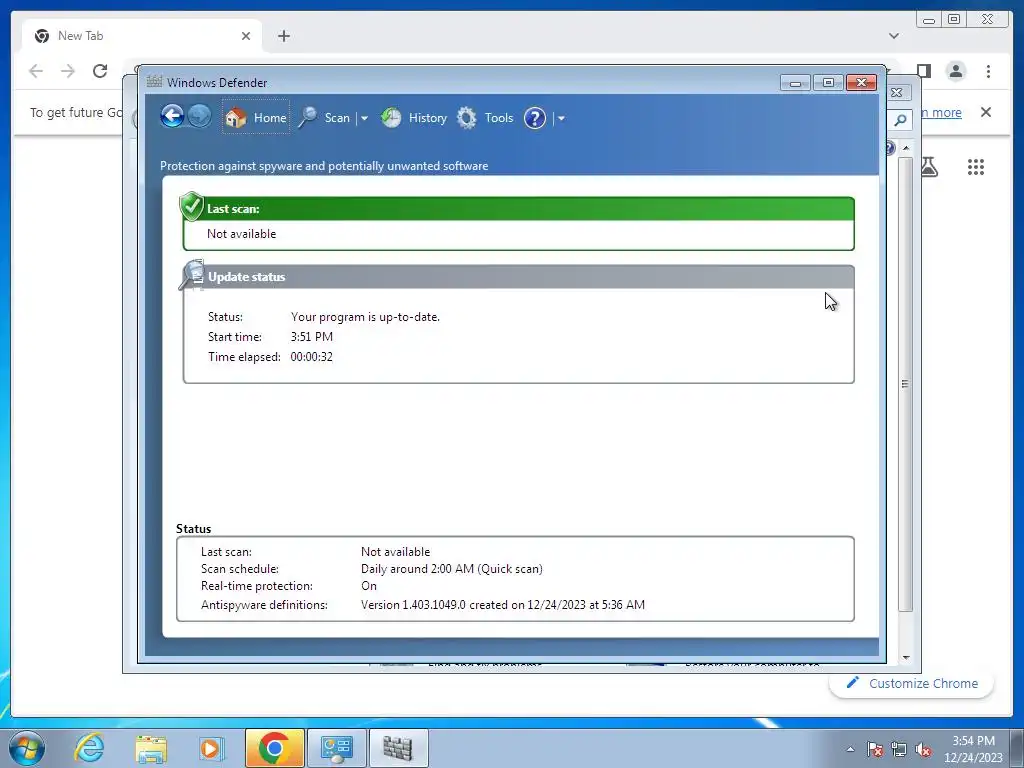Switch to Chrome in the taskbar

(x=274, y=748)
